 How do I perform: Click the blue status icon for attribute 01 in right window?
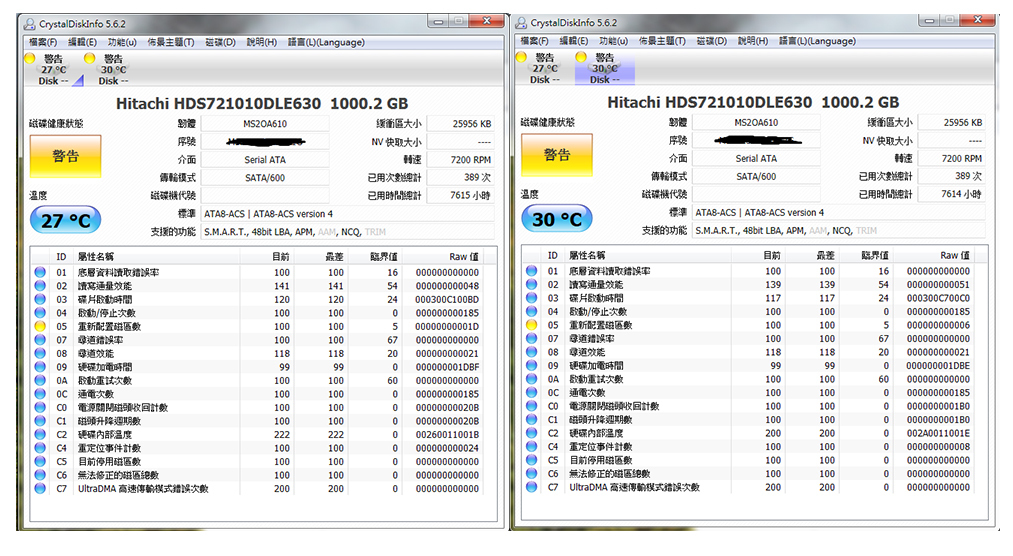(530, 271)
